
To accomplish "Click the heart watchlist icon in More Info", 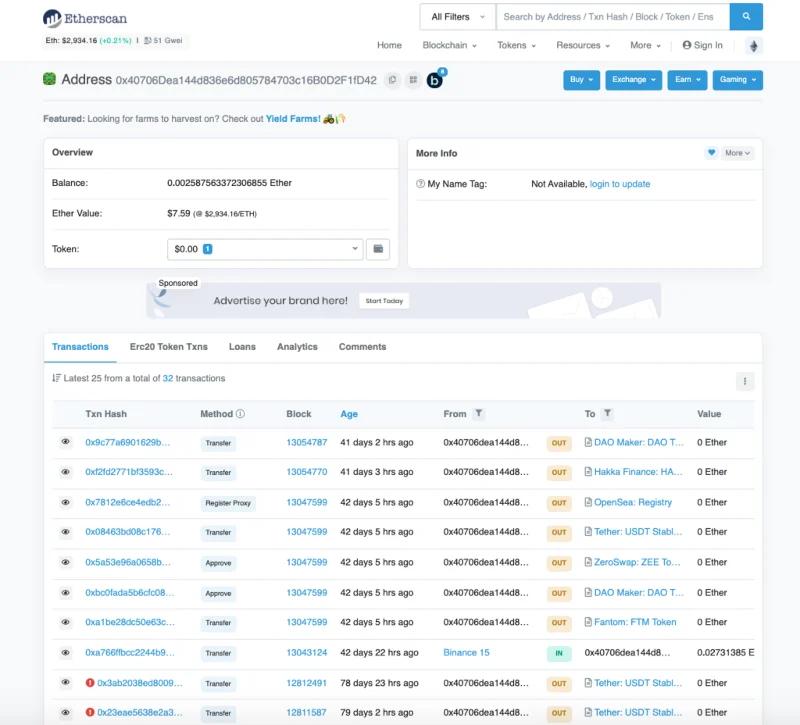I will pyautogui.click(x=711, y=153).
